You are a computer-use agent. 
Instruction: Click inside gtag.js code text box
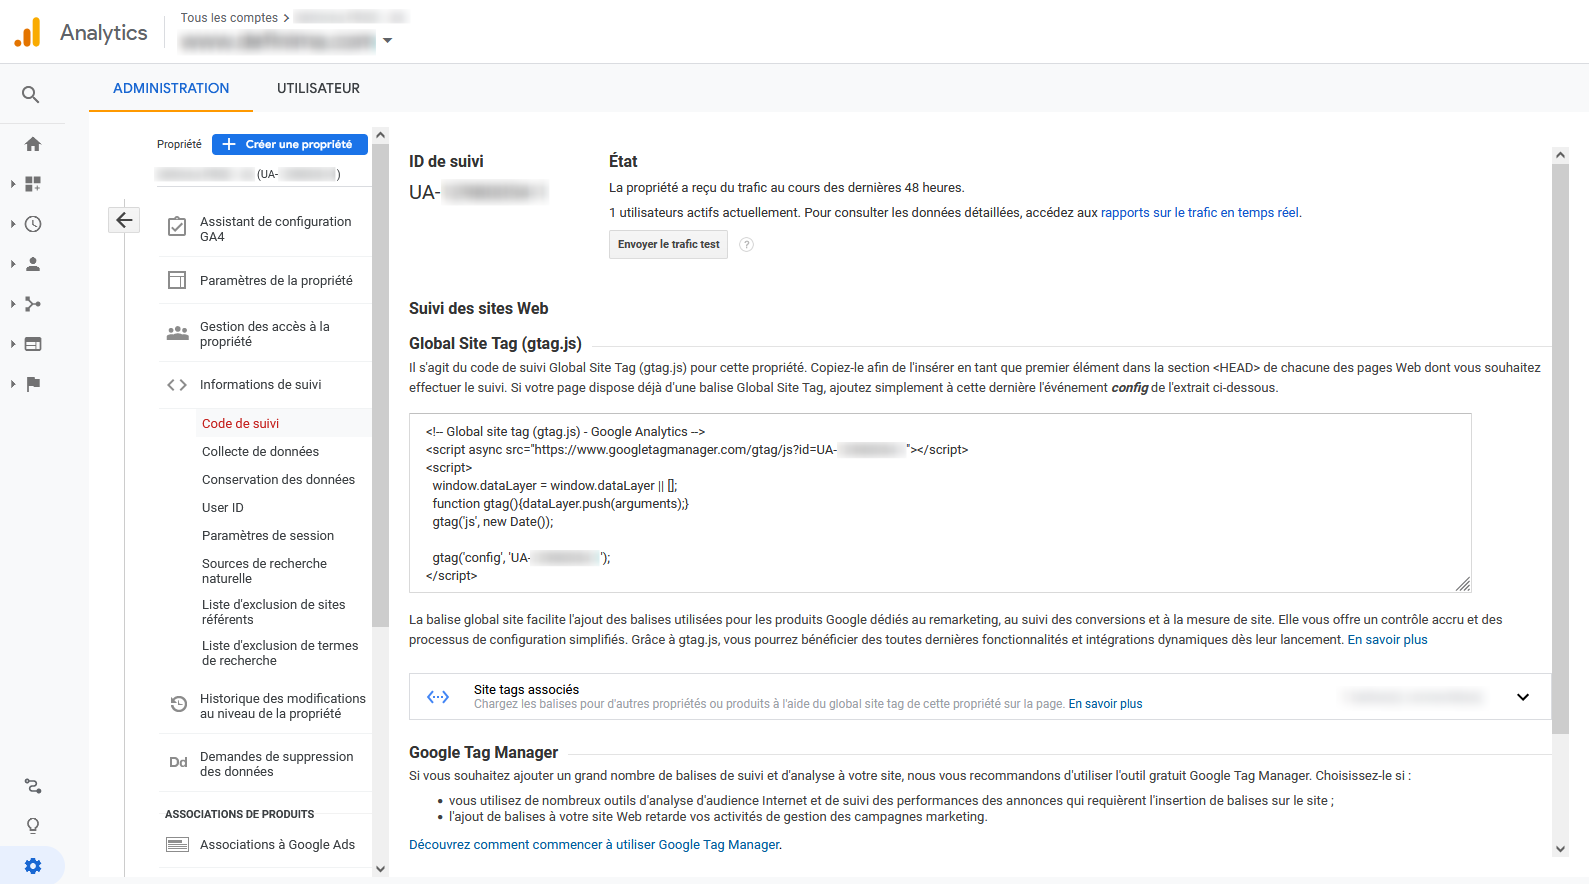point(940,503)
